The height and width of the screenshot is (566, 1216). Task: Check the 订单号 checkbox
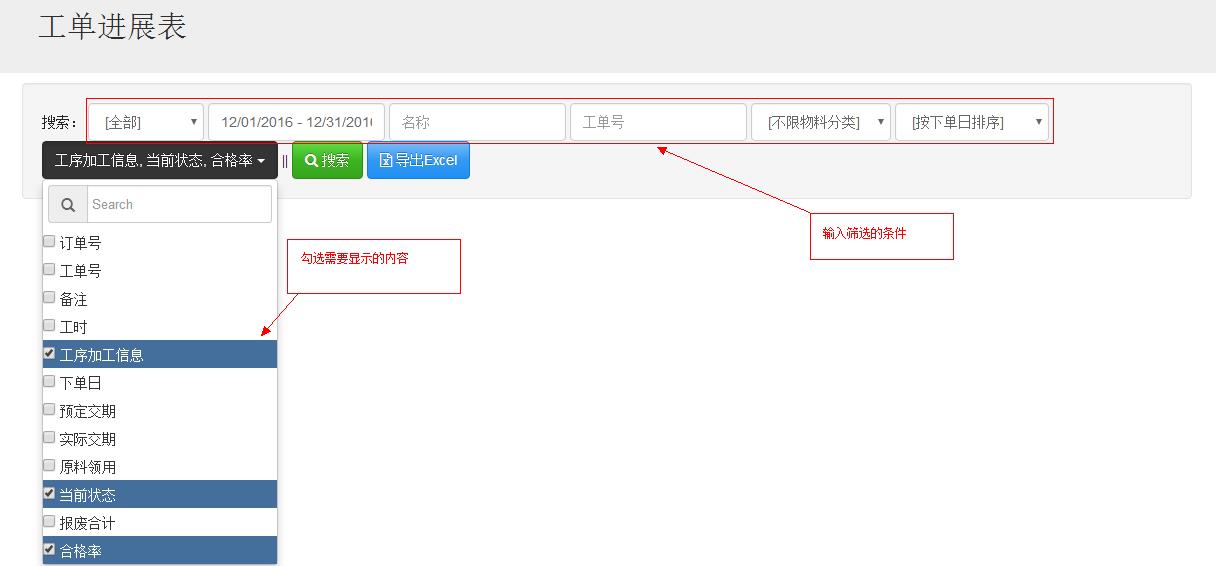[x=49, y=242]
